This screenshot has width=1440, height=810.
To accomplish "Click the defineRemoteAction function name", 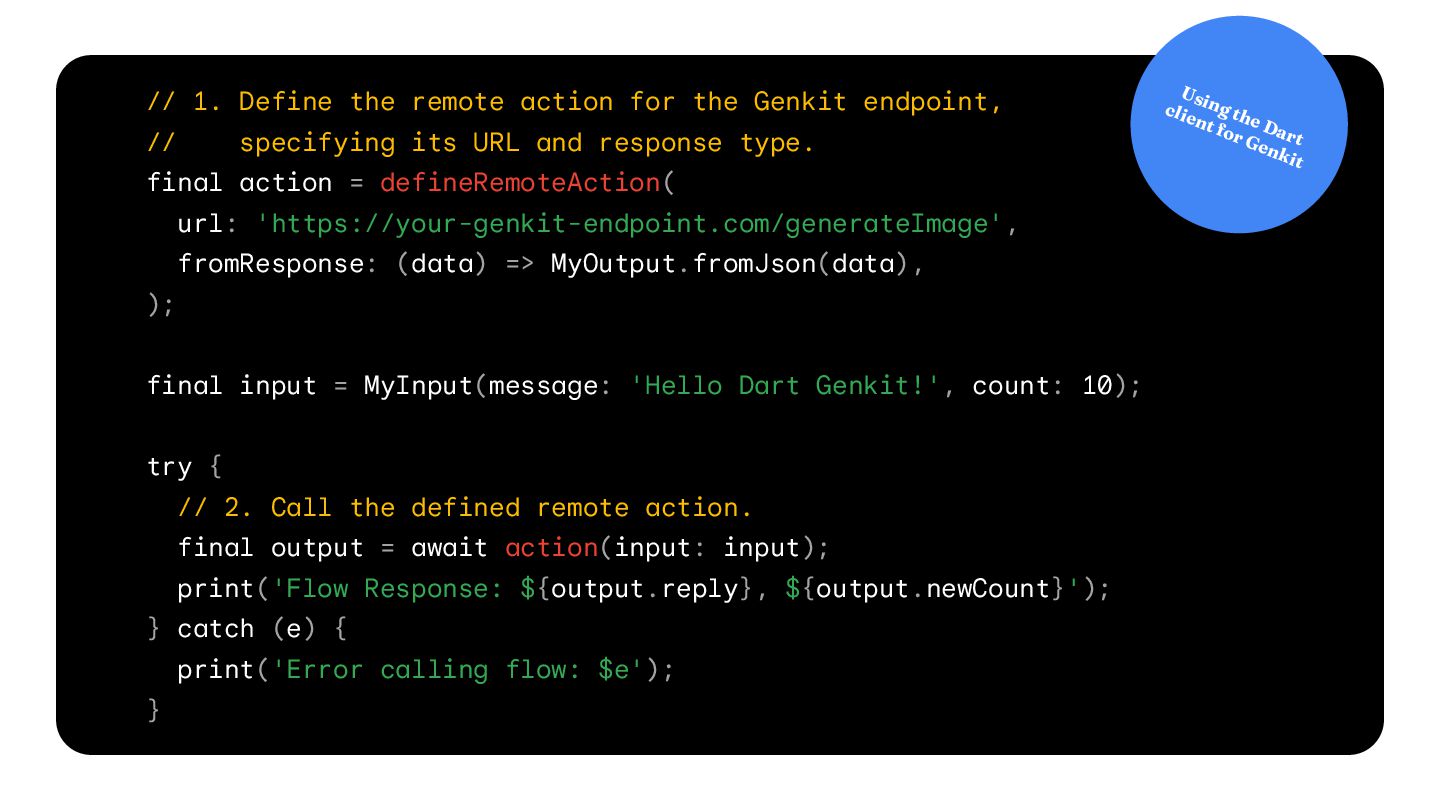I will 520,183.
